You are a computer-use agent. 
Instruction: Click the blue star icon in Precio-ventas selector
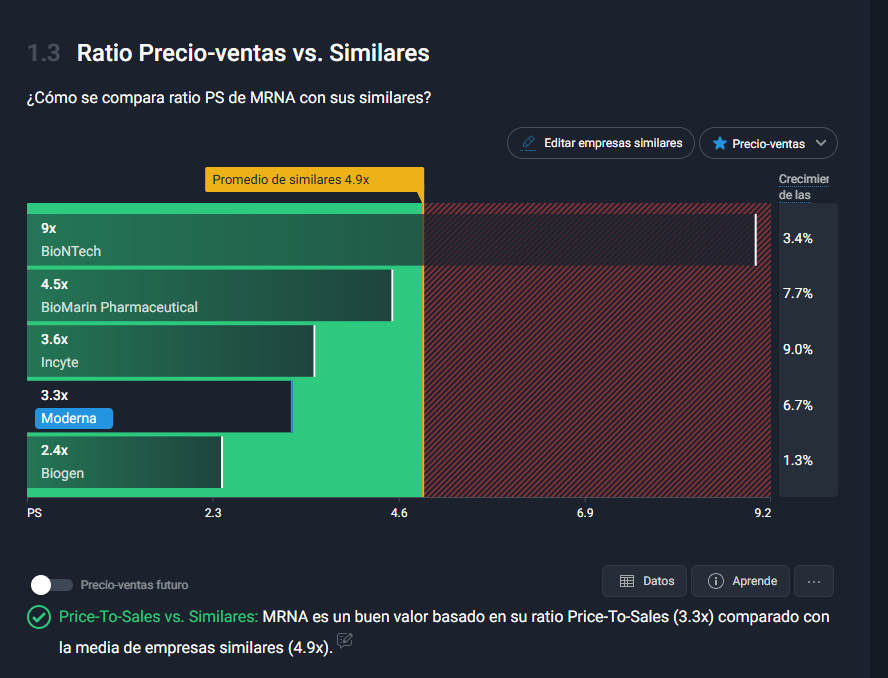click(720, 143)
